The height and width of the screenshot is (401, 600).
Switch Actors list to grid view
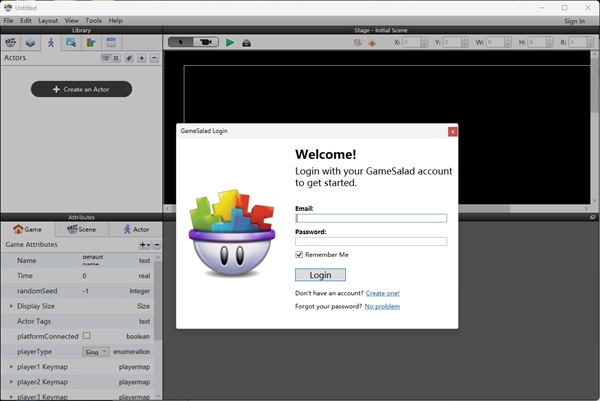pyautogui.click(x=116, y=59)
